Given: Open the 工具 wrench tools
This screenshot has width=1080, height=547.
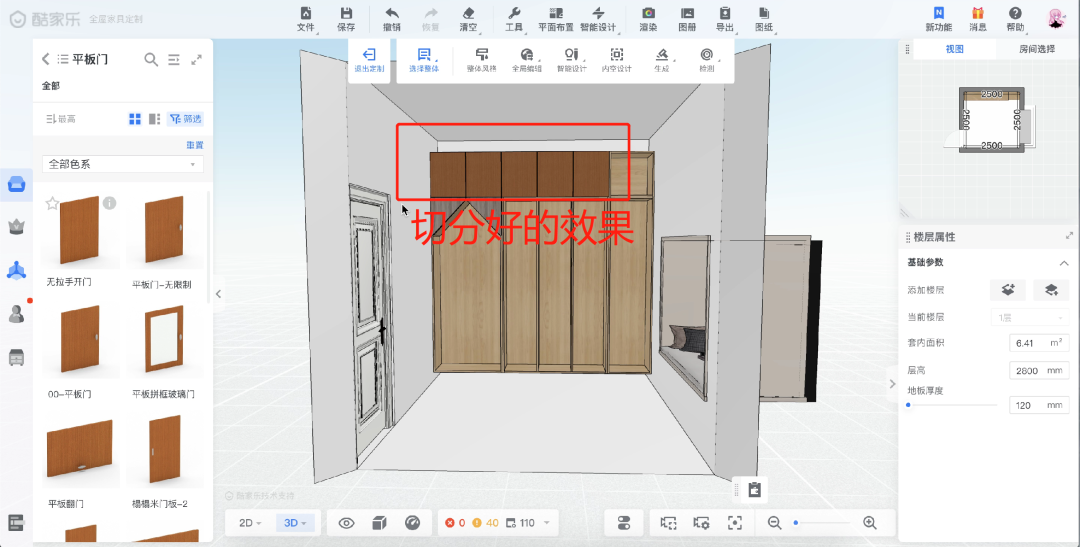Looking at the screenshot, I should coord(514,19).
